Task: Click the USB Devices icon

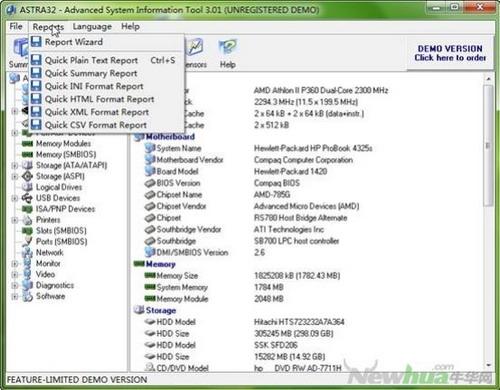Action: (27, 198)
